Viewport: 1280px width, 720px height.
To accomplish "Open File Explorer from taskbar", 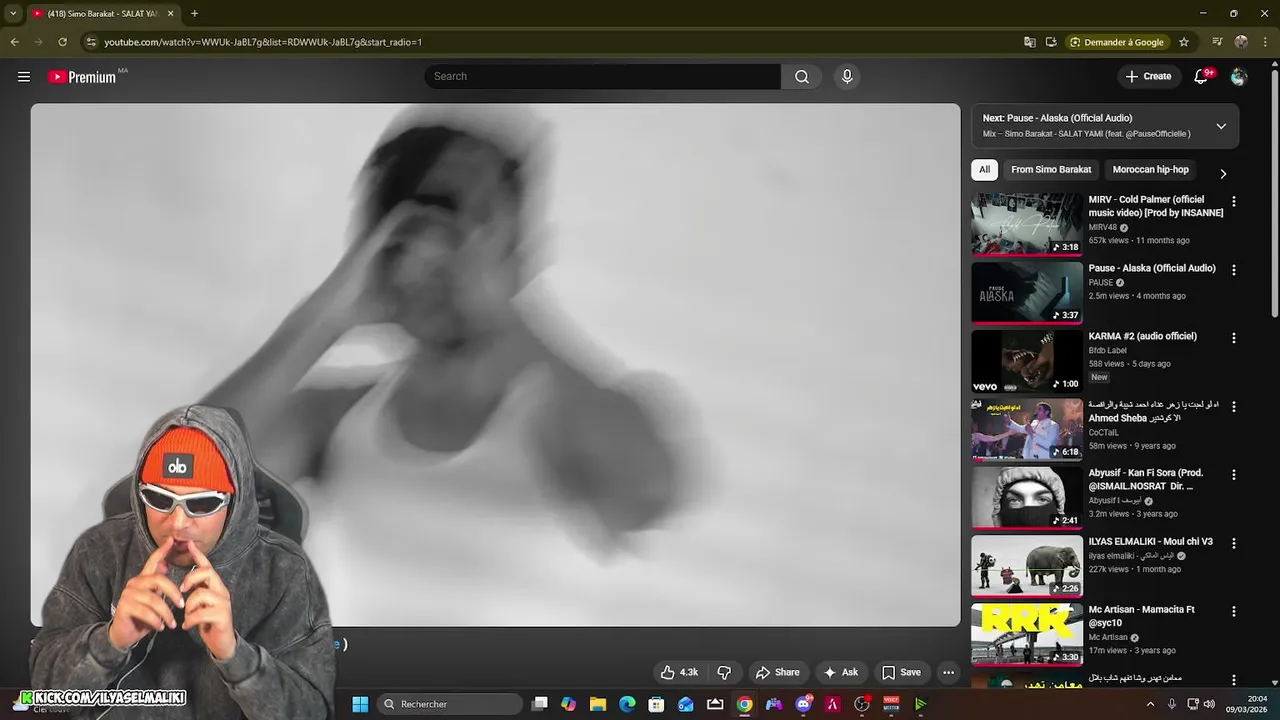I will (598, 704).
